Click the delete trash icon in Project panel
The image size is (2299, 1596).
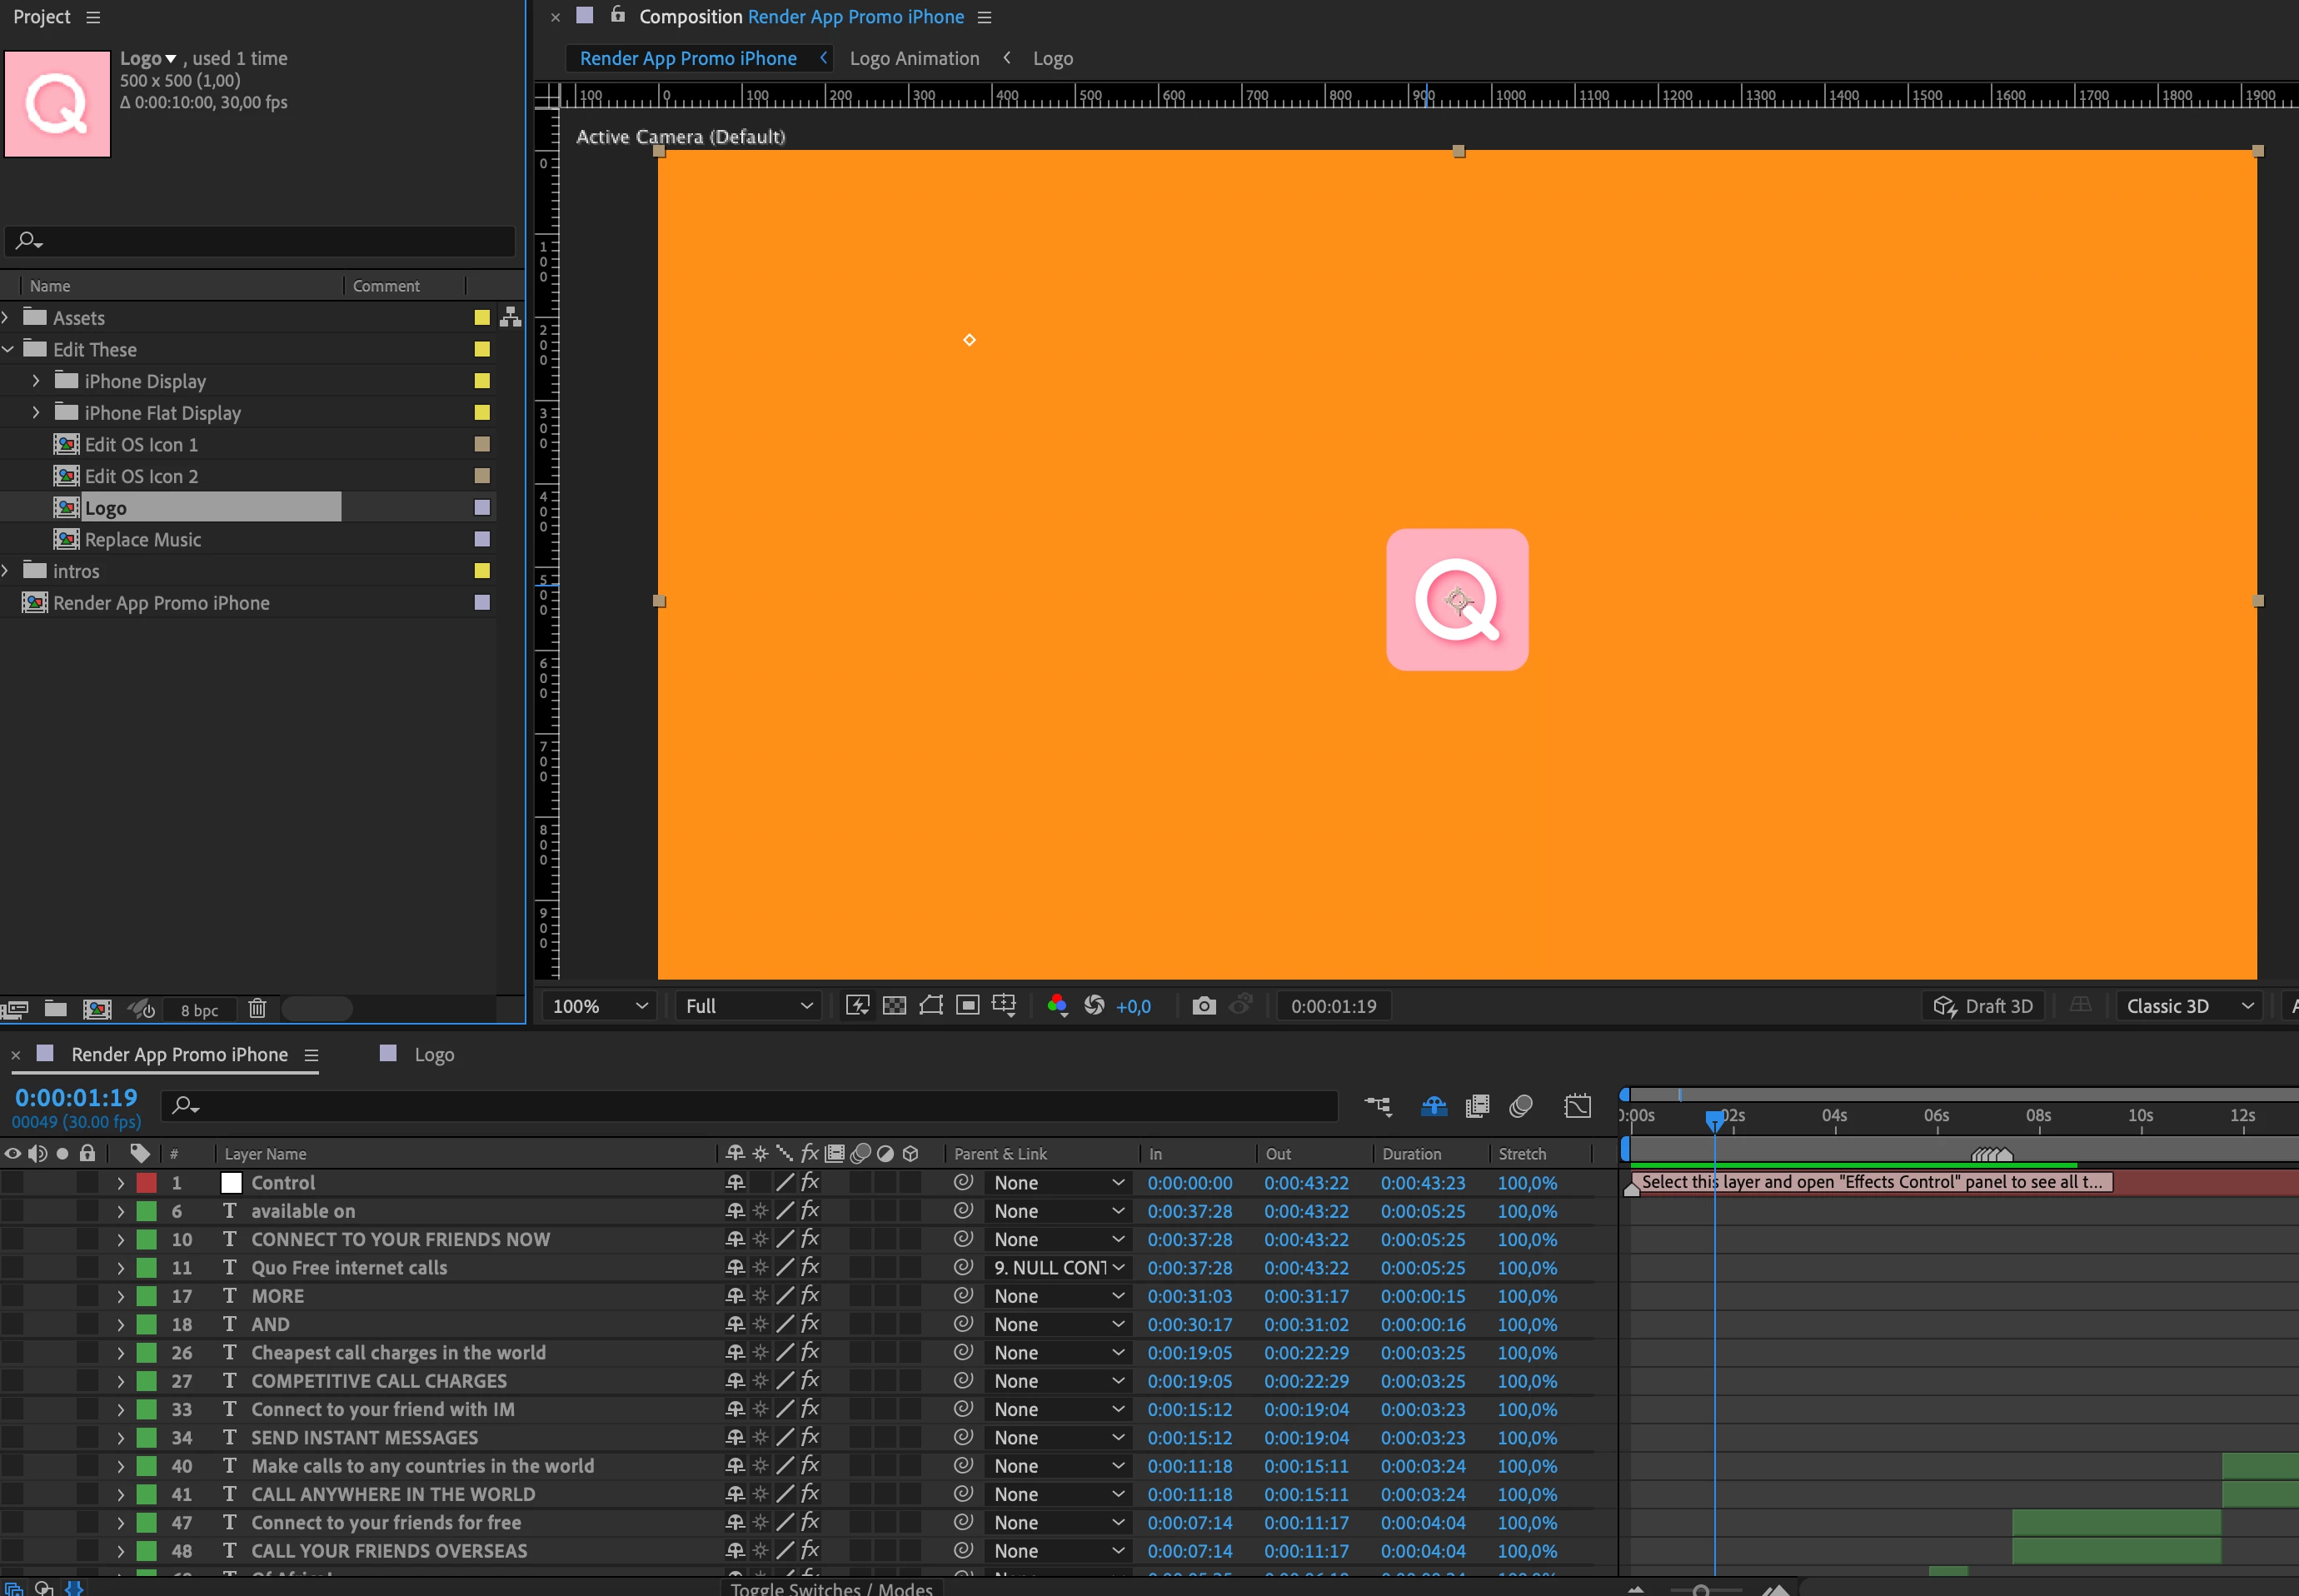coord(257,1009)
